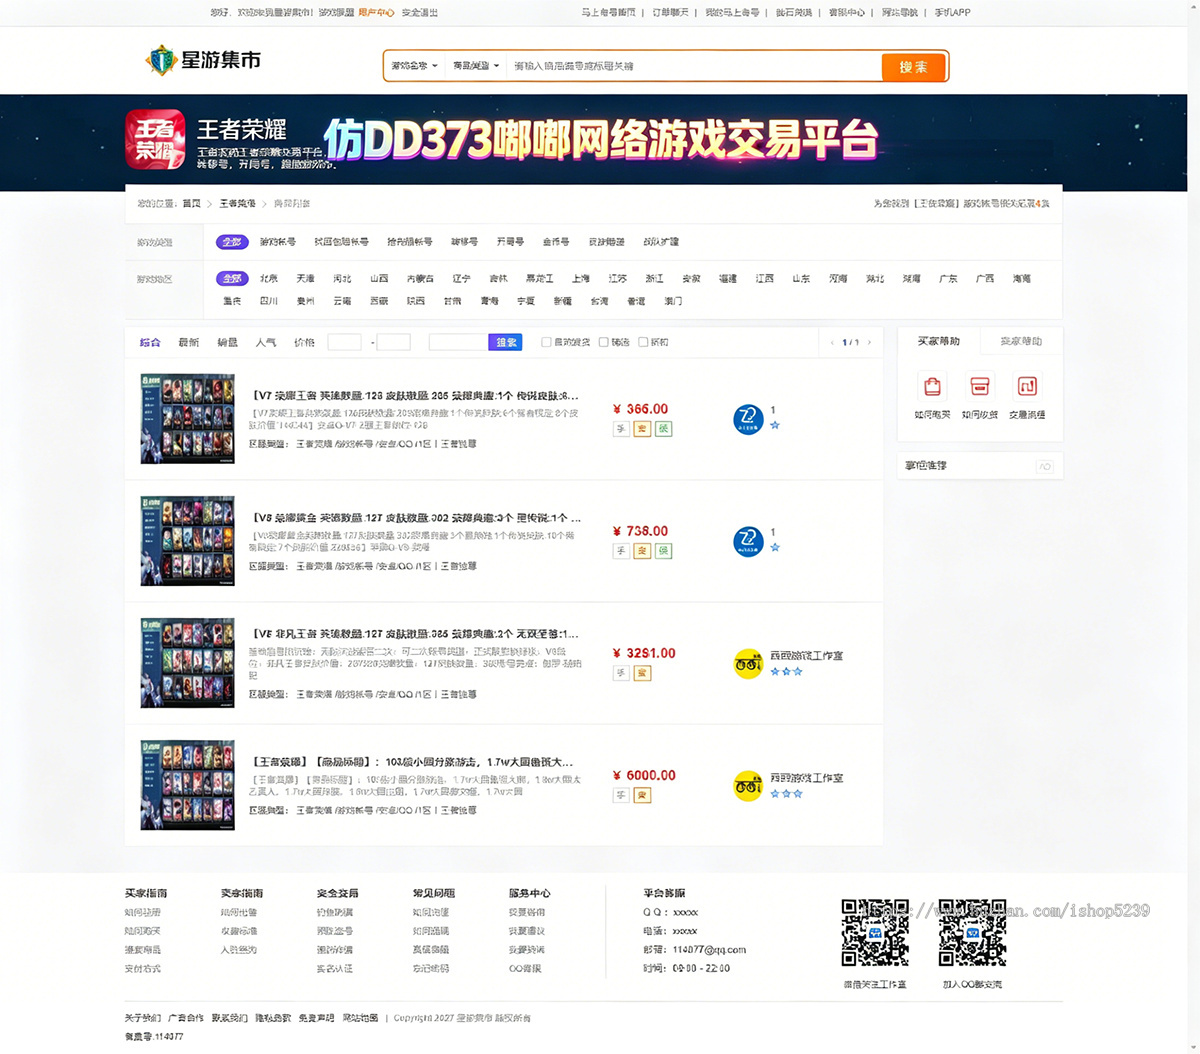
Task: Open the 如何收货 box icon
Action: coord(980,386)
